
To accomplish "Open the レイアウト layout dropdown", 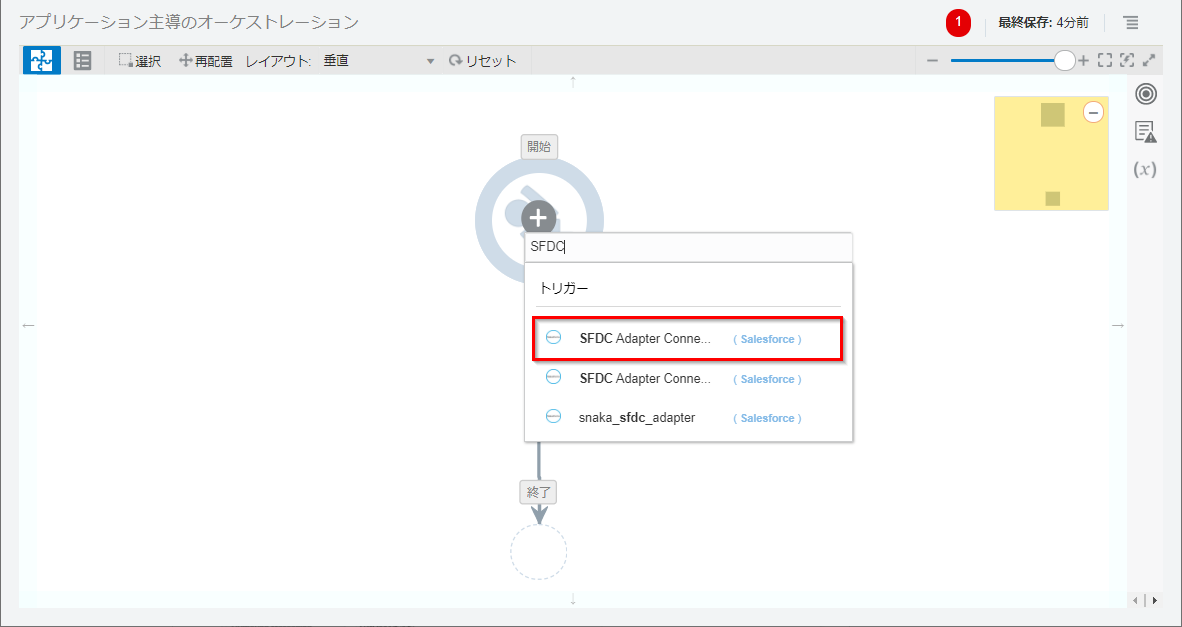I will coord(378,61).
